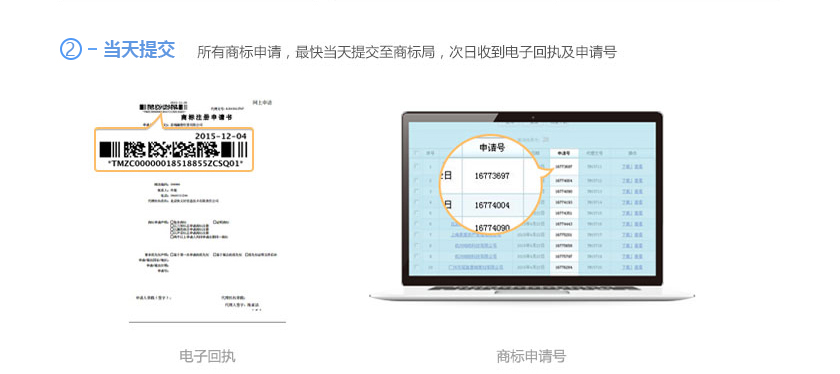Click the laptop webcam dot
Screen dimensions: 840x374
[x=532, y=117]
